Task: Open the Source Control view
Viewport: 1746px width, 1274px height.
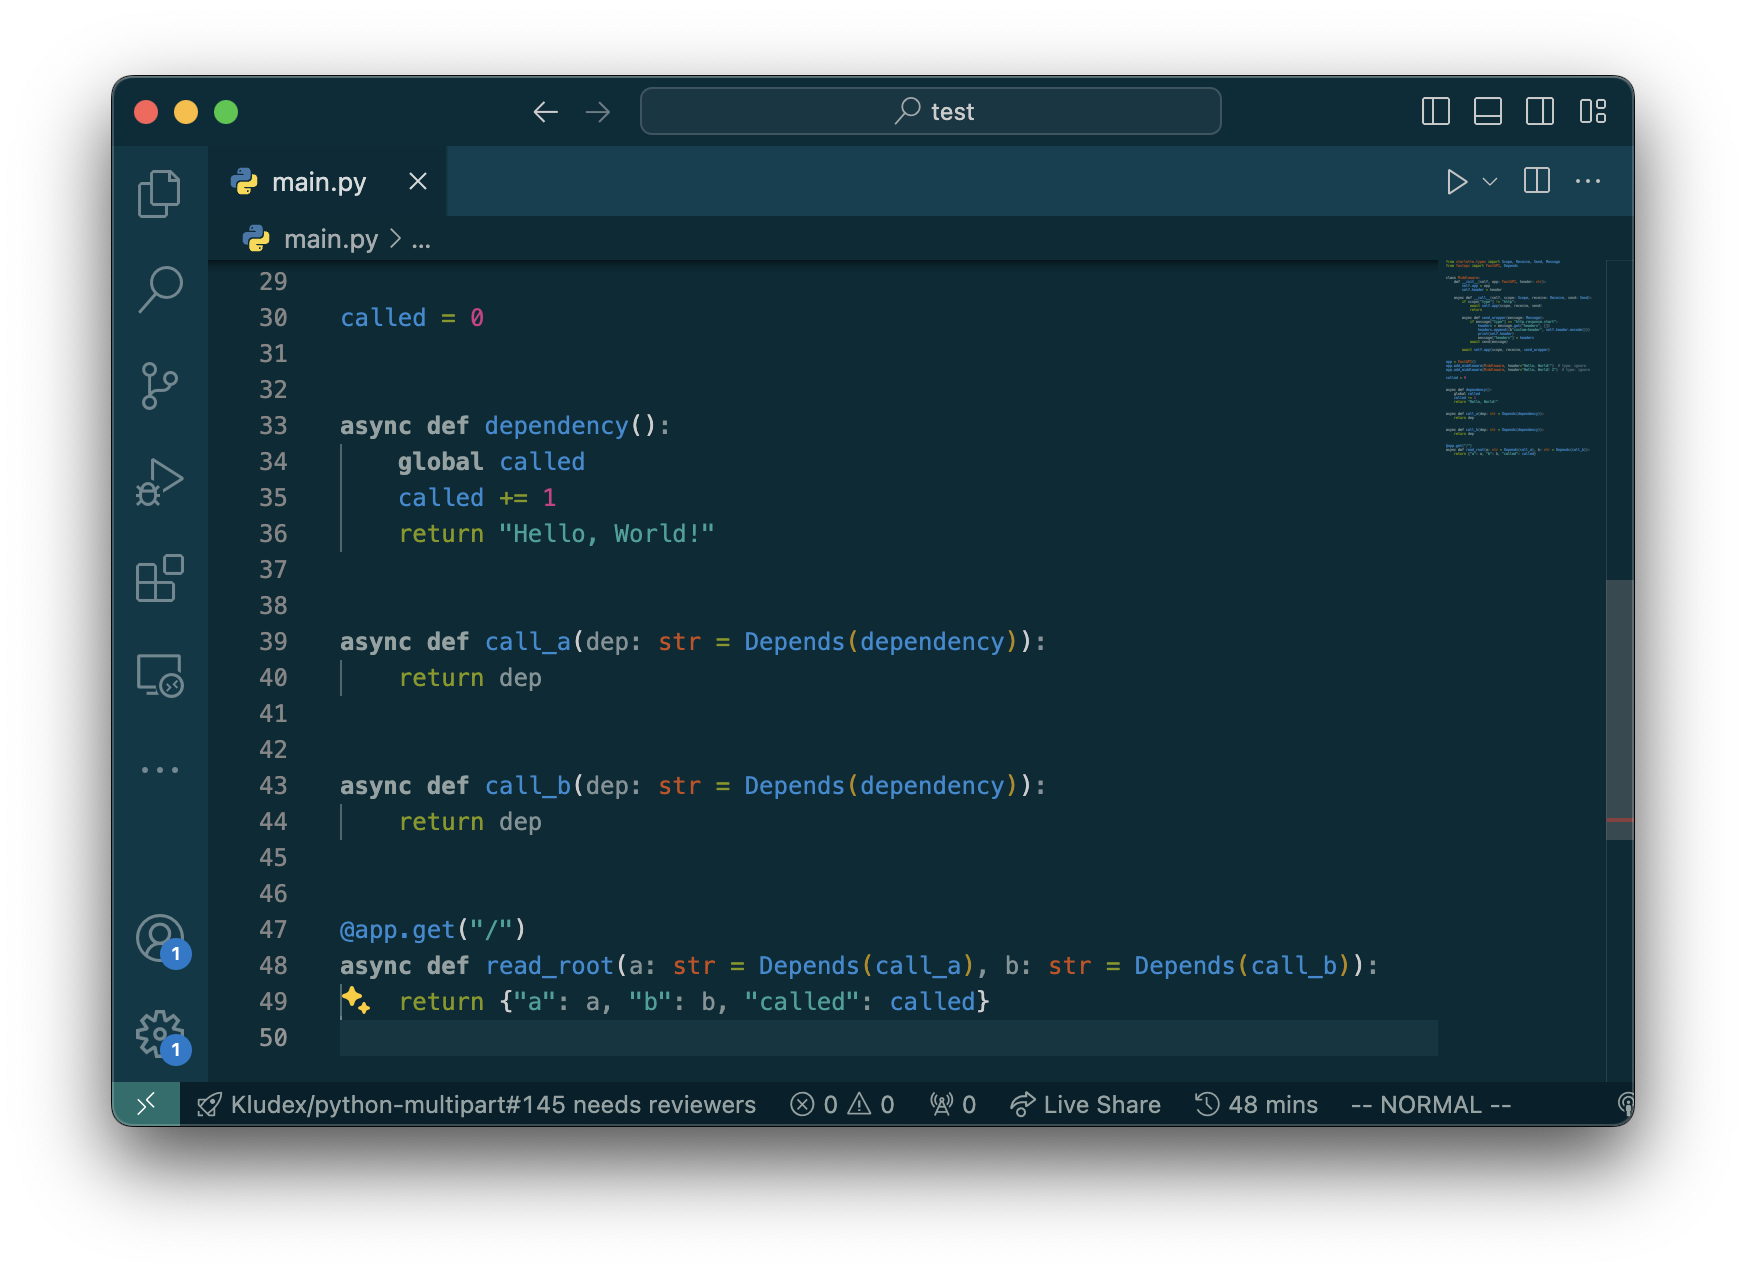Action: (x=159, y=386)
